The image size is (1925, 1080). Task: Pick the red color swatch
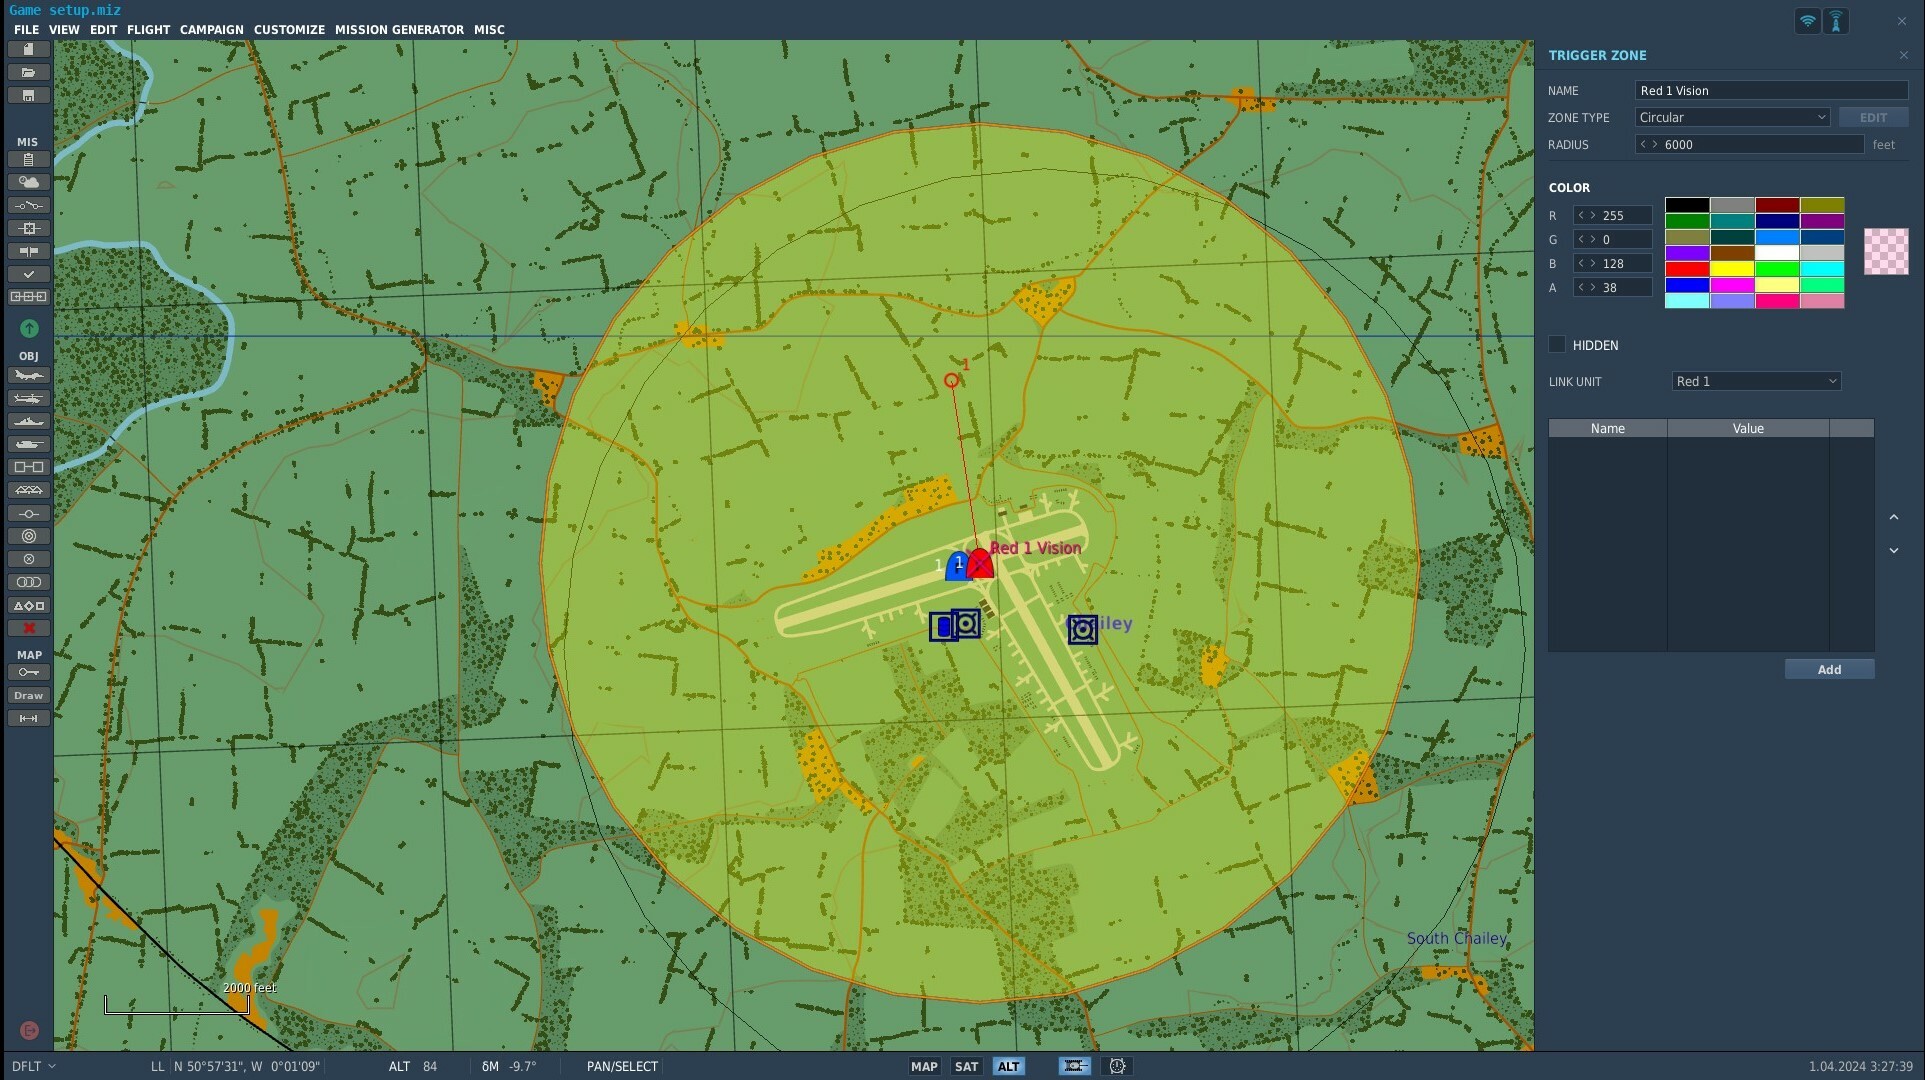click(1687, 269)
